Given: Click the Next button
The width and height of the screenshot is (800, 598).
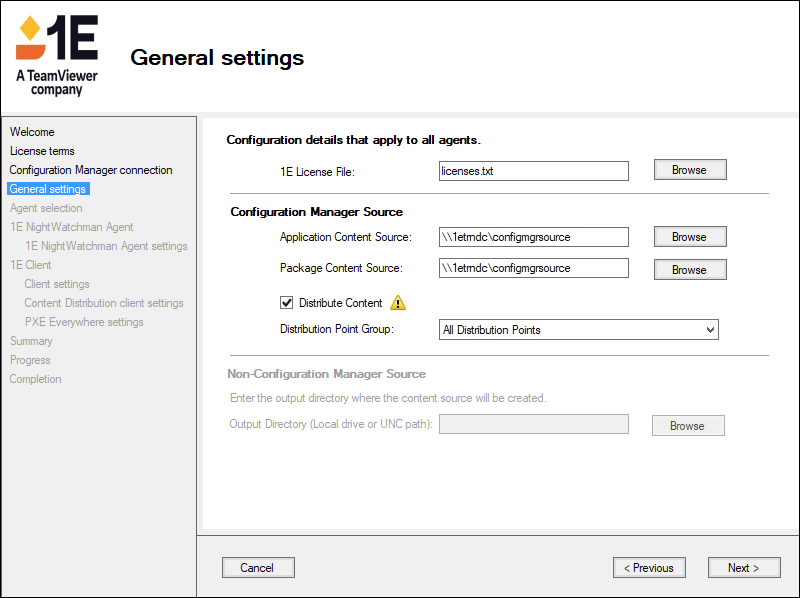Looking at the screenshot, I should (743, 568).
